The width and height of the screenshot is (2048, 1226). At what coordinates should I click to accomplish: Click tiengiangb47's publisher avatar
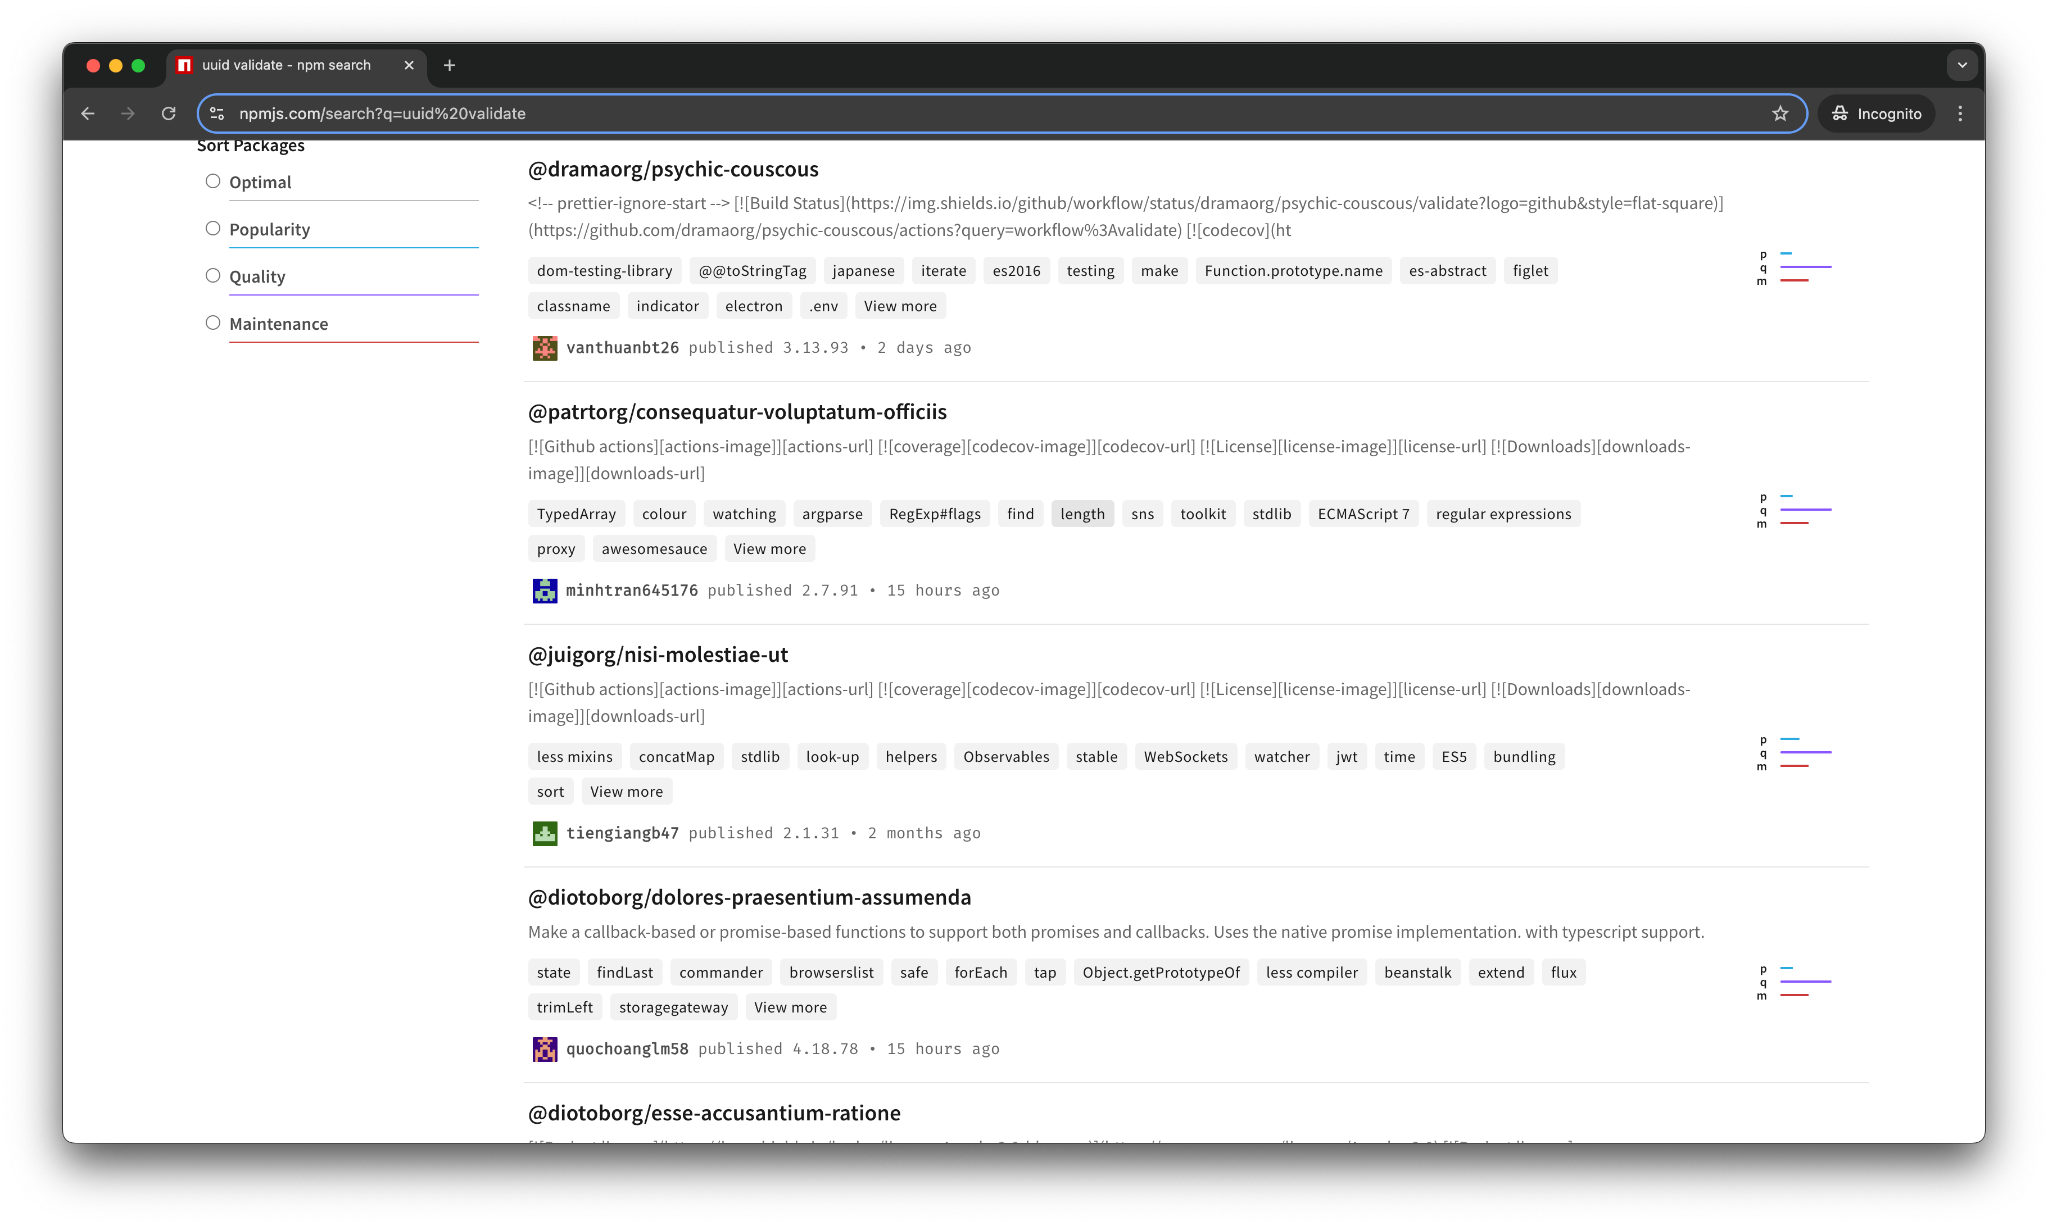[545, 833]
